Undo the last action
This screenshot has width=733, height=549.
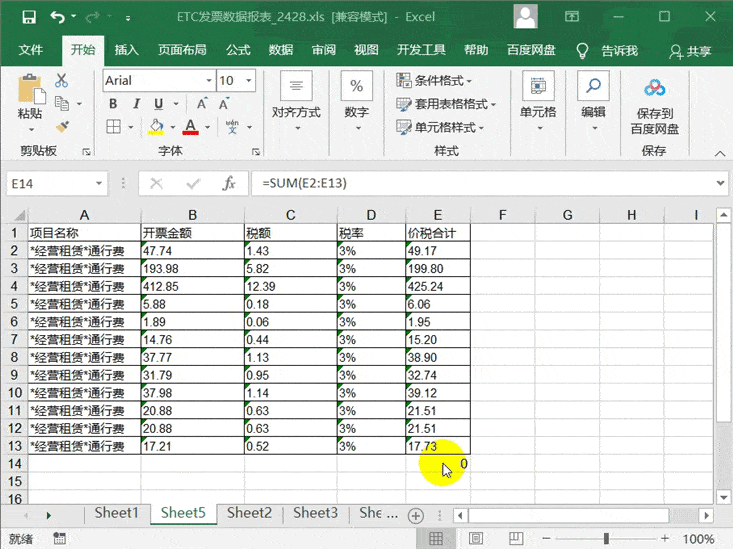tap(57, 17)
